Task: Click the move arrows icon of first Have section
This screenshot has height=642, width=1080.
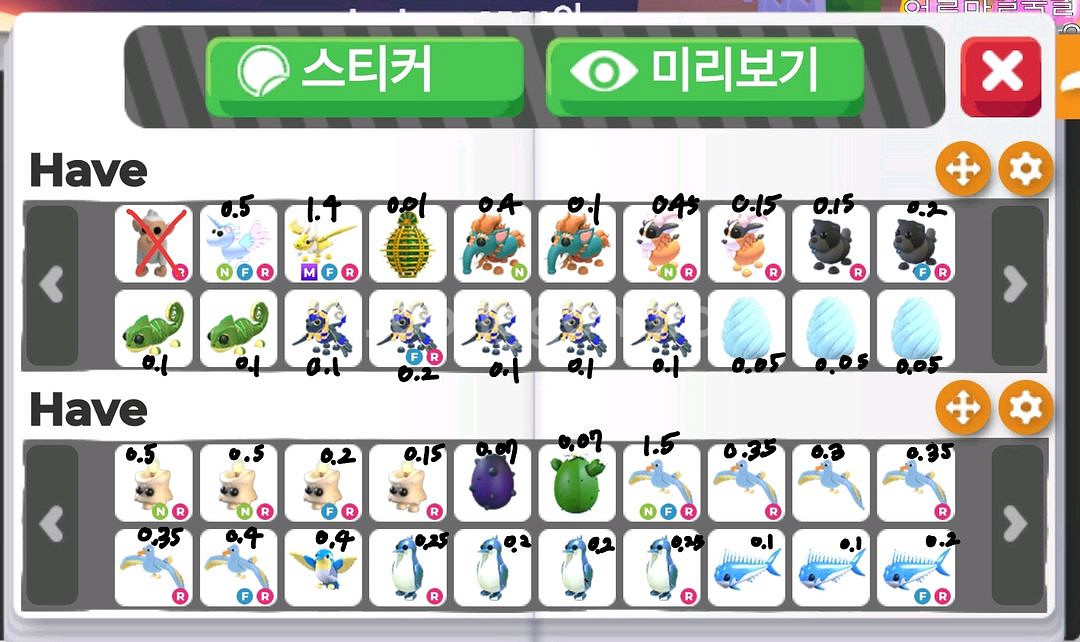Action: pos(963,169)
